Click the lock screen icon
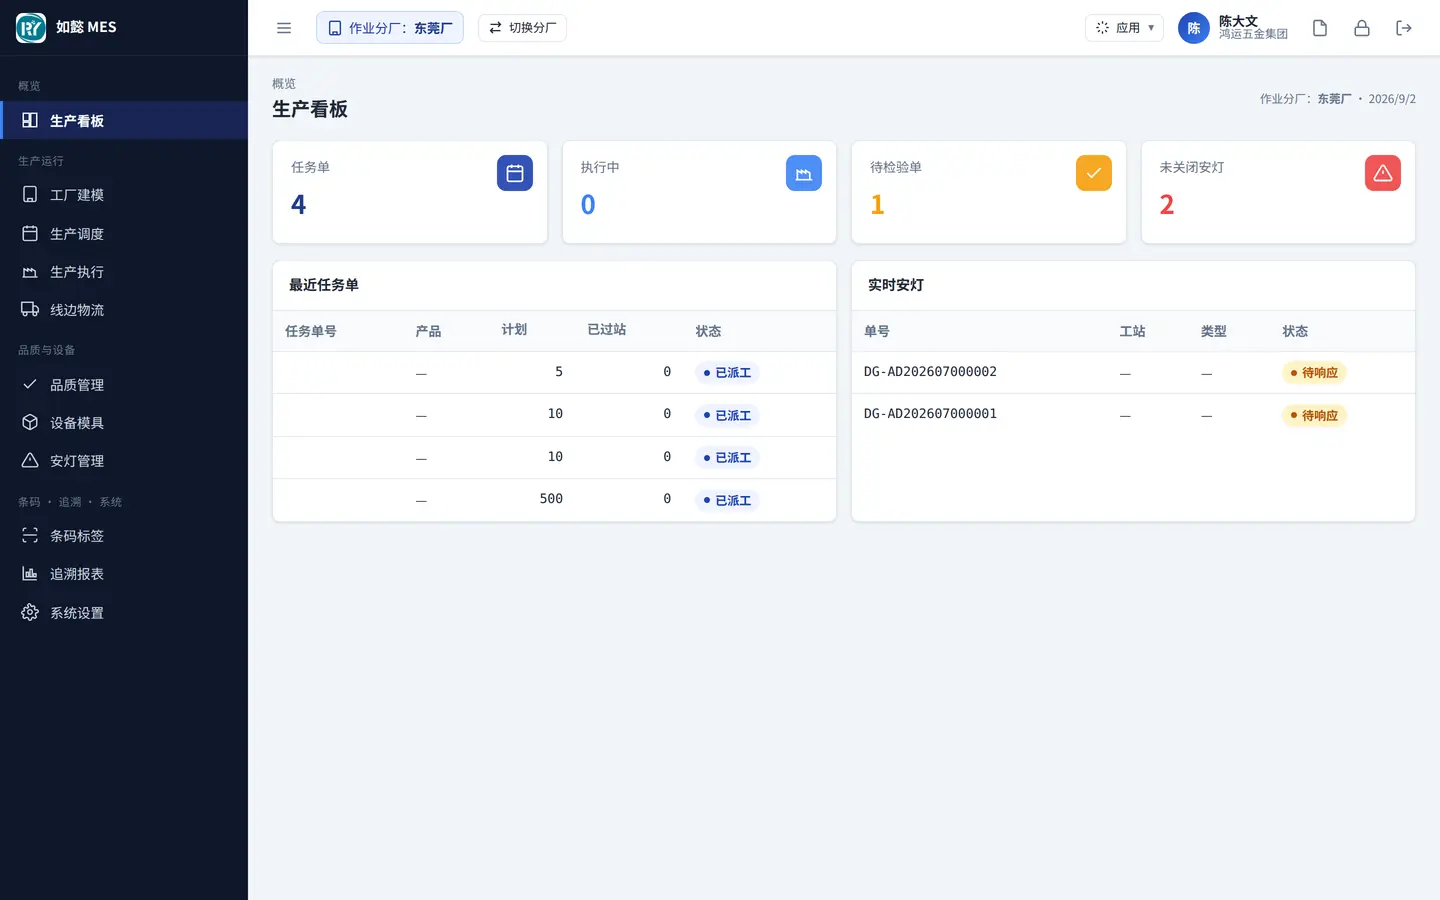Image resolution: width=1440 pixels, height=900 pixels. pyautogui.click(x=1362, y=28)
